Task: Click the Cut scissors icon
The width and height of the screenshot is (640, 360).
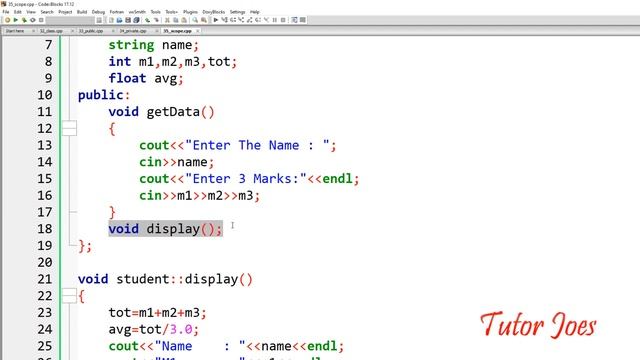Action: (167, 20)
